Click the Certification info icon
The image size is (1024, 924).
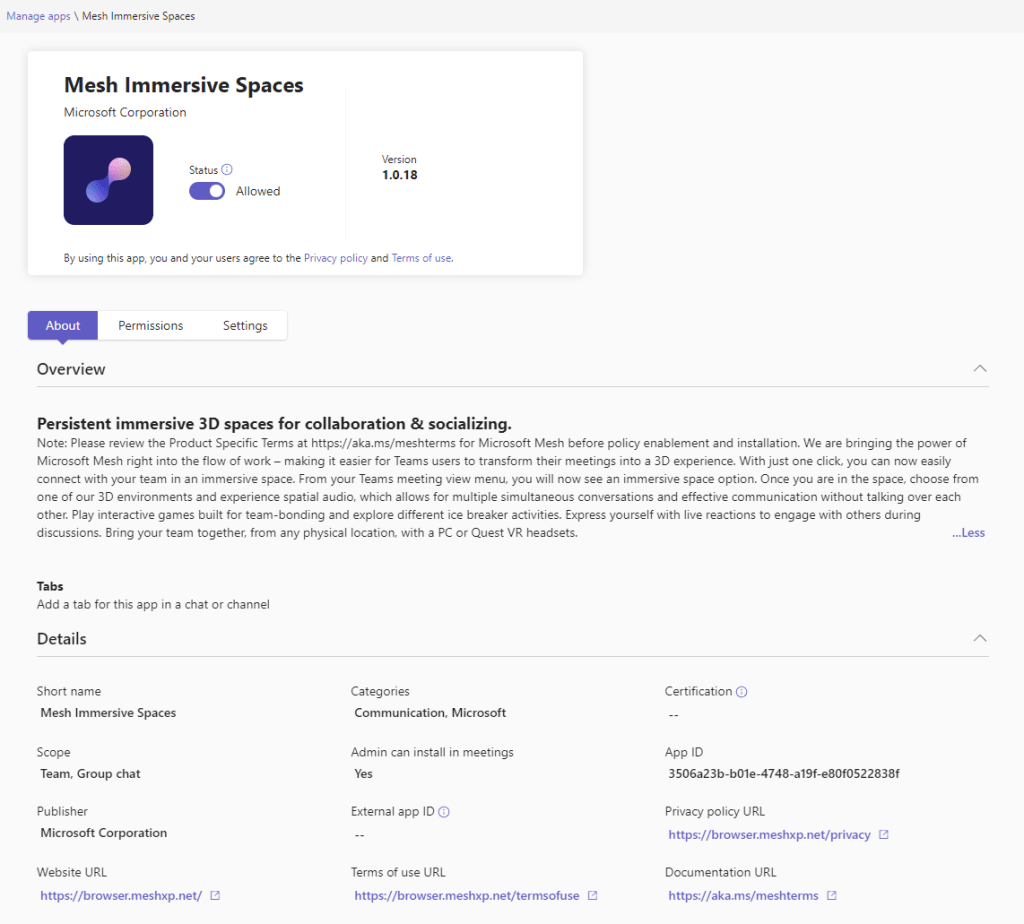point(742,691)
